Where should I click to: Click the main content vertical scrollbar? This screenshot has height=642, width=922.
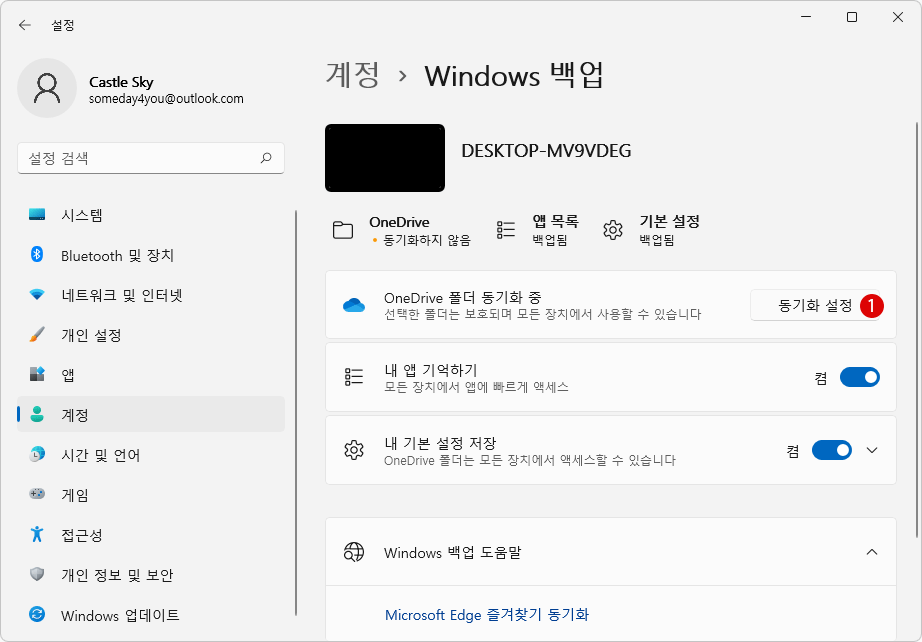[x=916, y=329]
